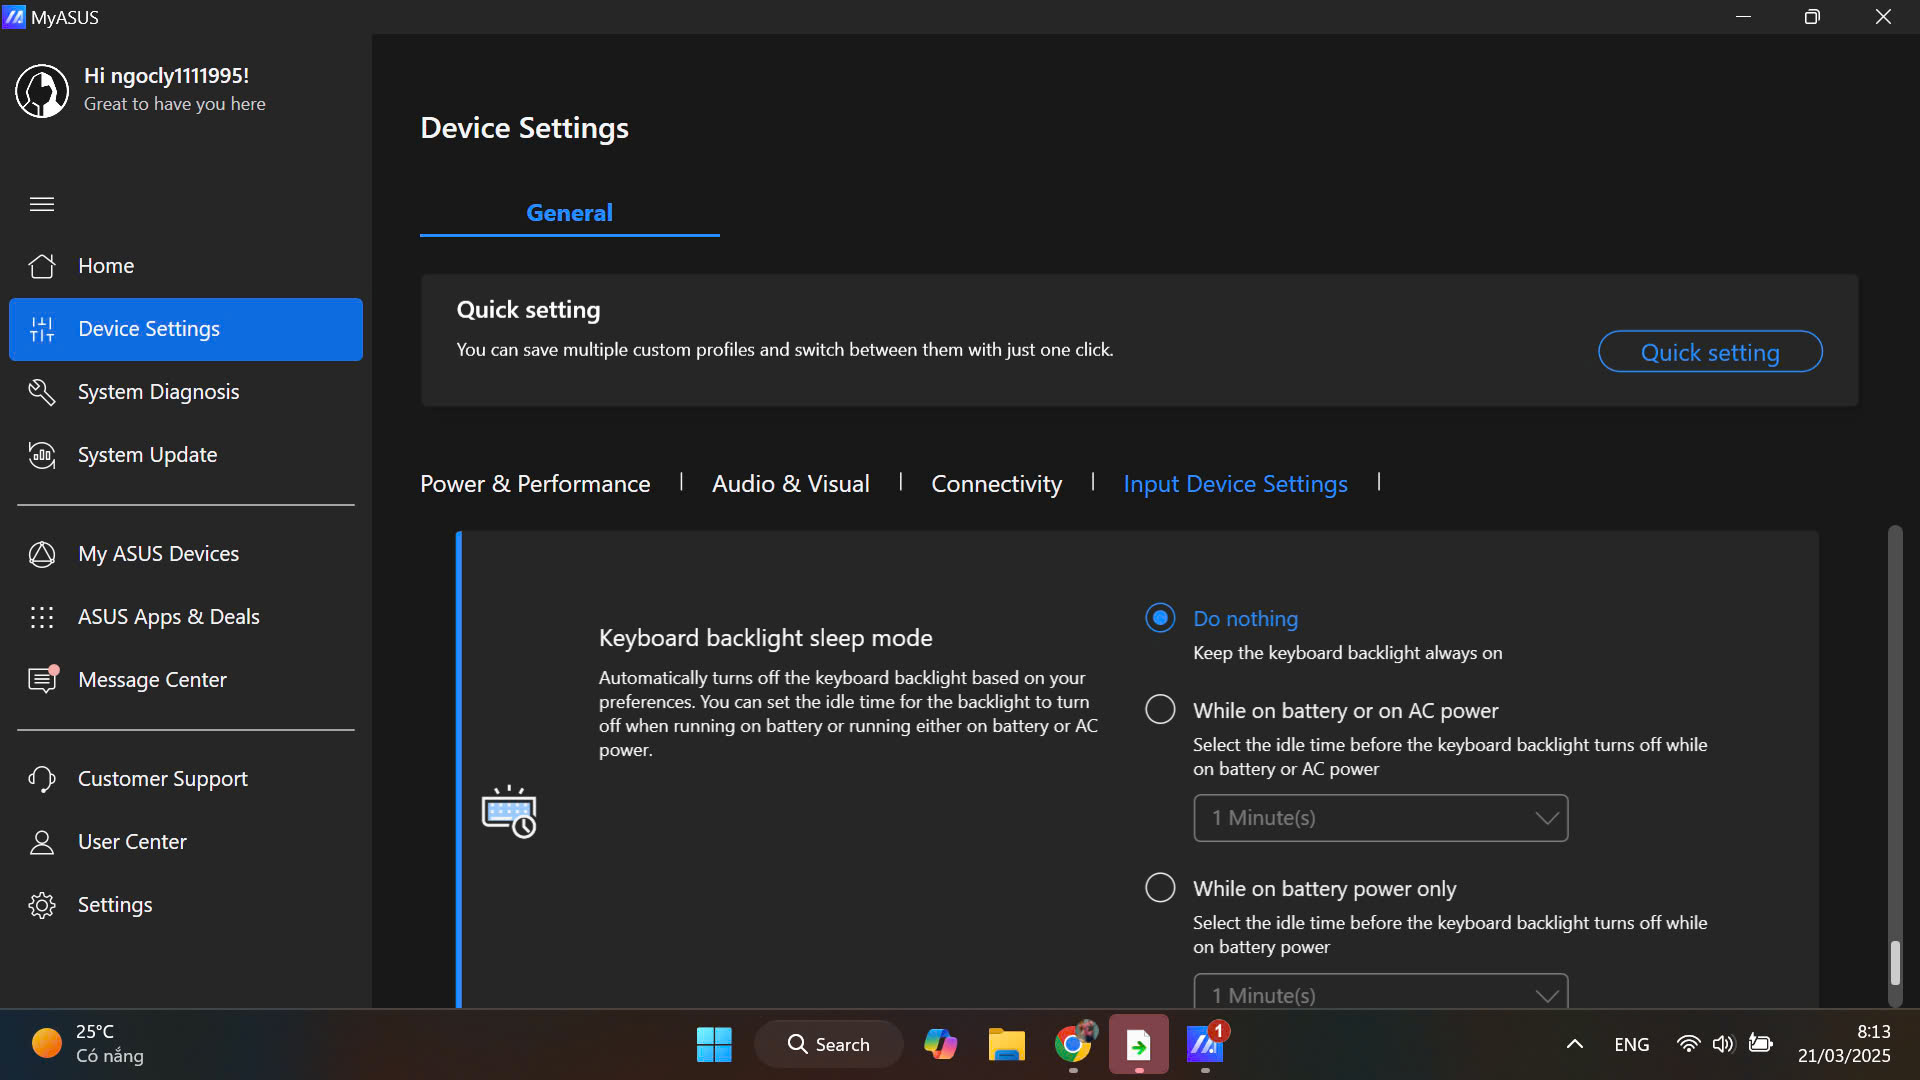Open Copilot from the taskbar
The height and width of the screenshot is (1080, 1920).
(940, 1045)
